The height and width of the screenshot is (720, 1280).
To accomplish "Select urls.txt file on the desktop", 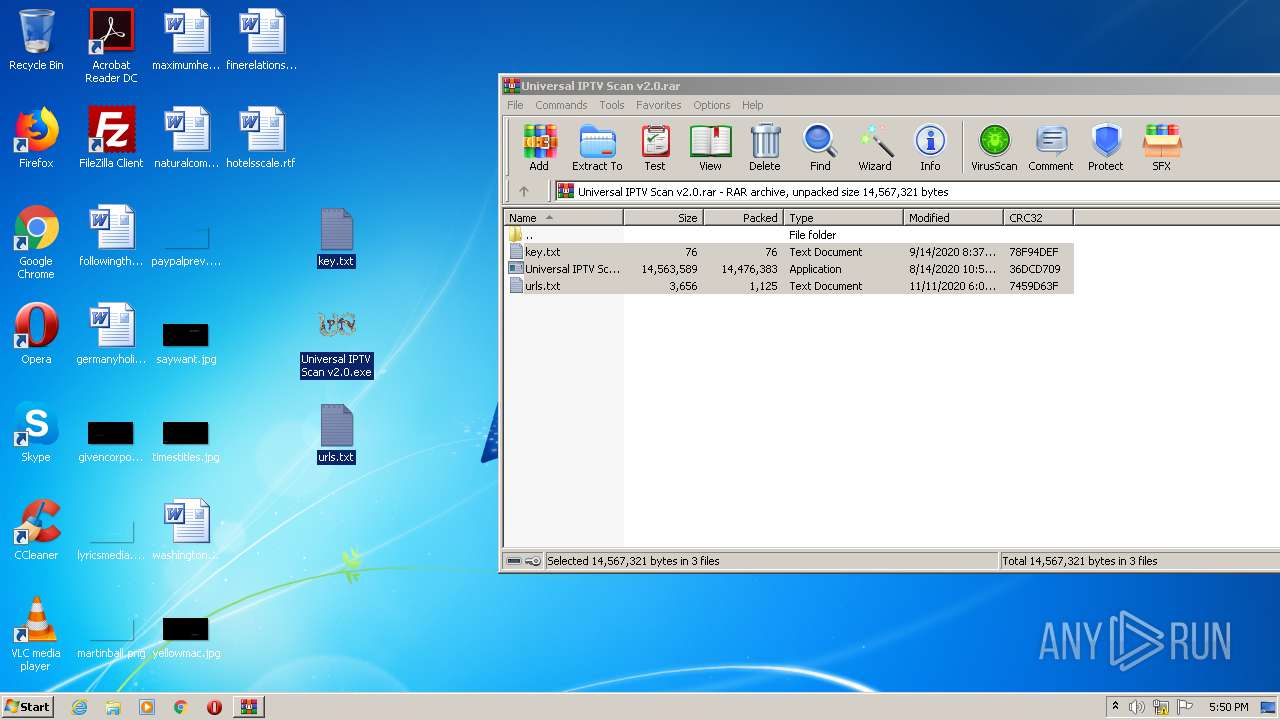I will click(x=336, y=434).
